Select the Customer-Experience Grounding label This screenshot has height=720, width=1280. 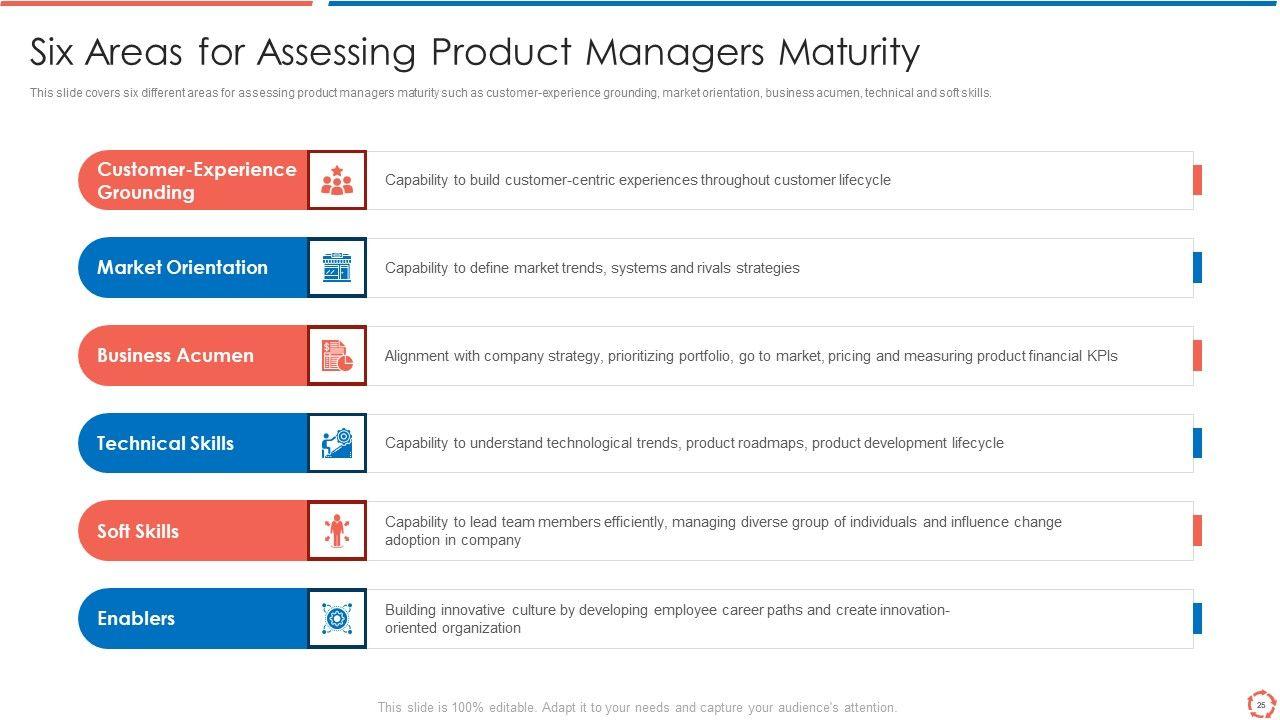click(196, 181)
